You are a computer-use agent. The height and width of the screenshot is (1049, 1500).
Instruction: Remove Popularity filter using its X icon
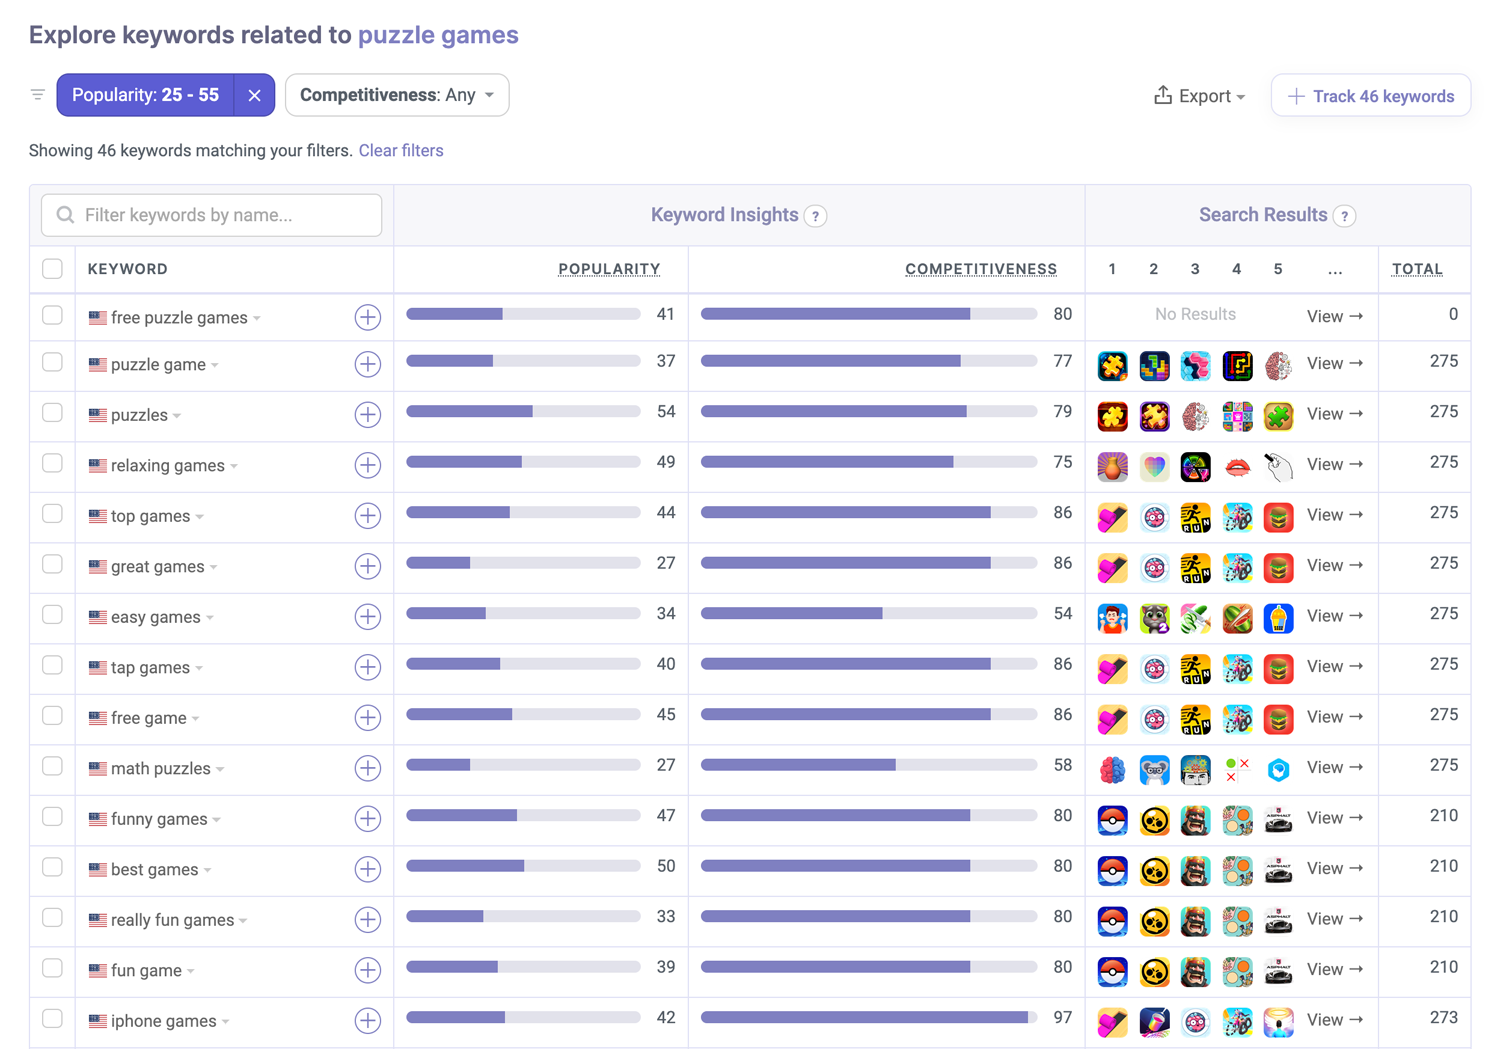(x=254, y=94)
